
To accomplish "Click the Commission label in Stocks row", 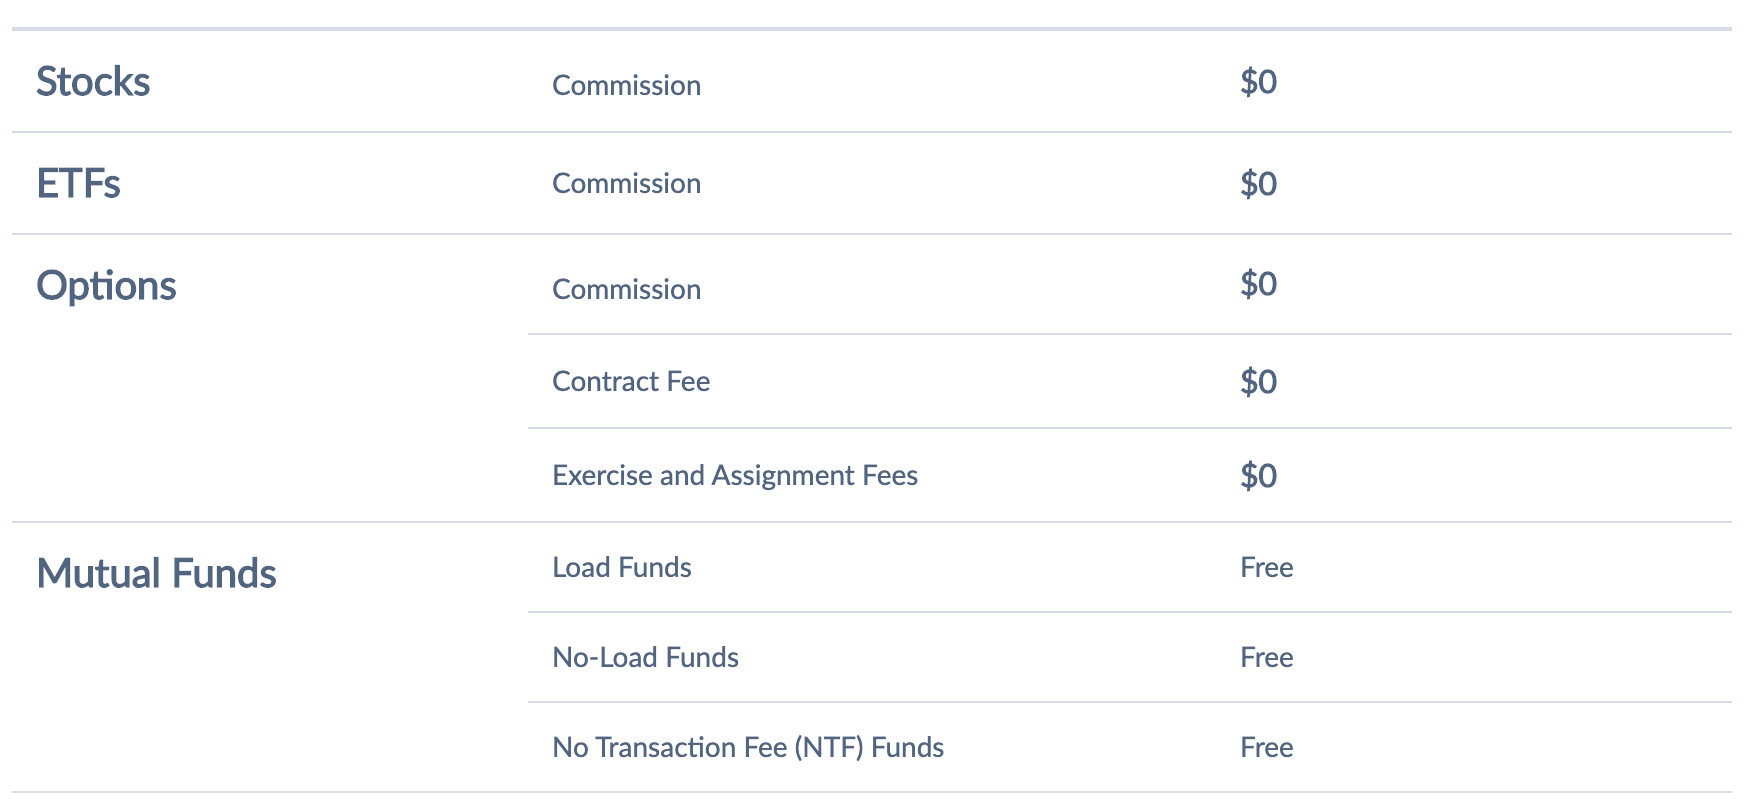I will pos(626,86).
